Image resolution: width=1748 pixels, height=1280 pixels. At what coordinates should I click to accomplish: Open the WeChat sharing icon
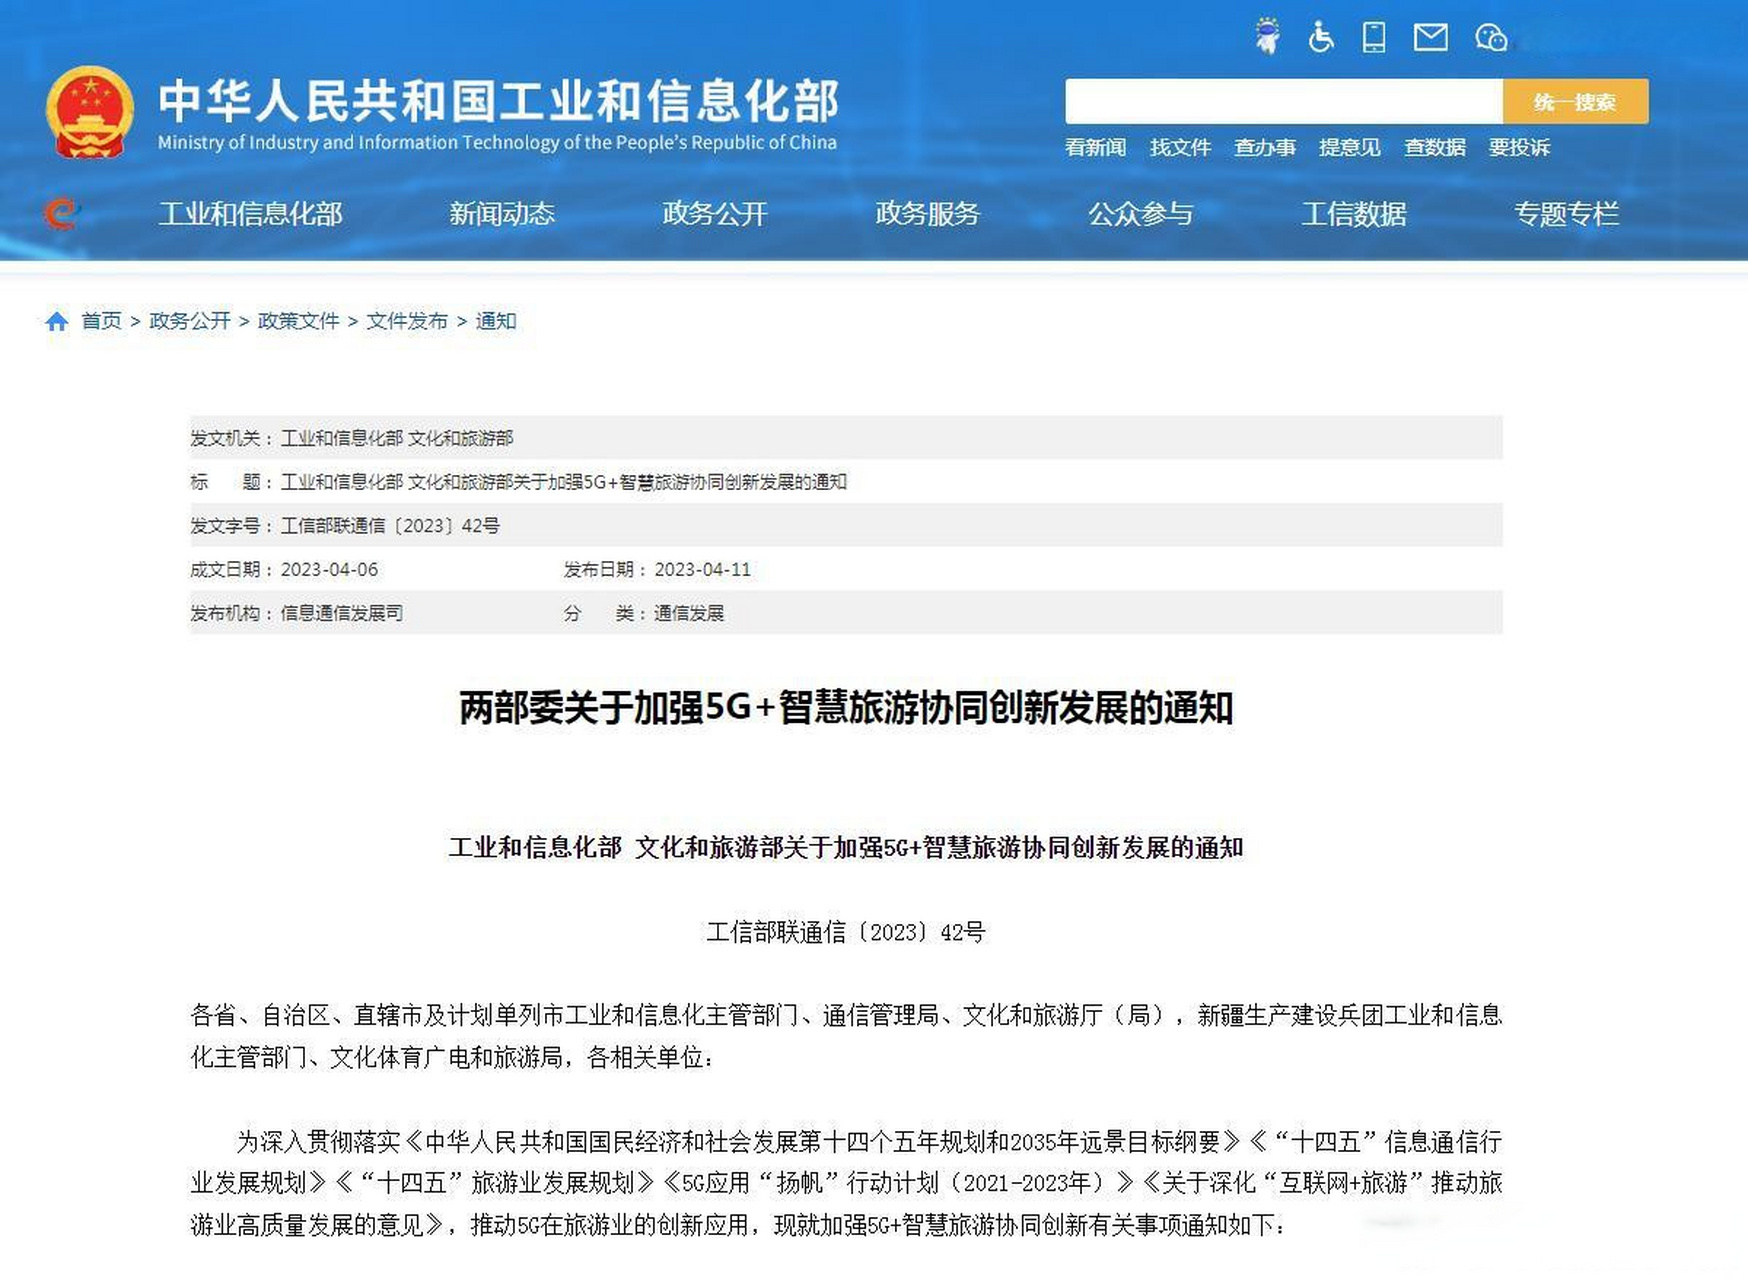point(1492,38)
